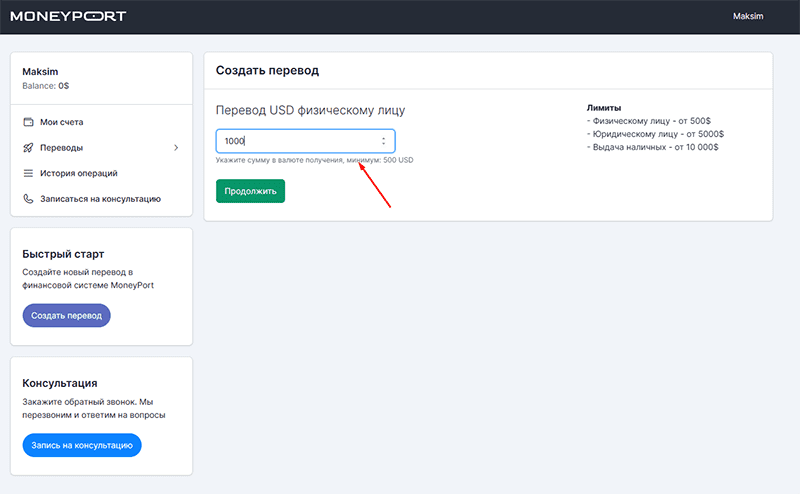Click the list icon beside История операций
This screenshot has height=494, width=800.
tap(29, 174)
